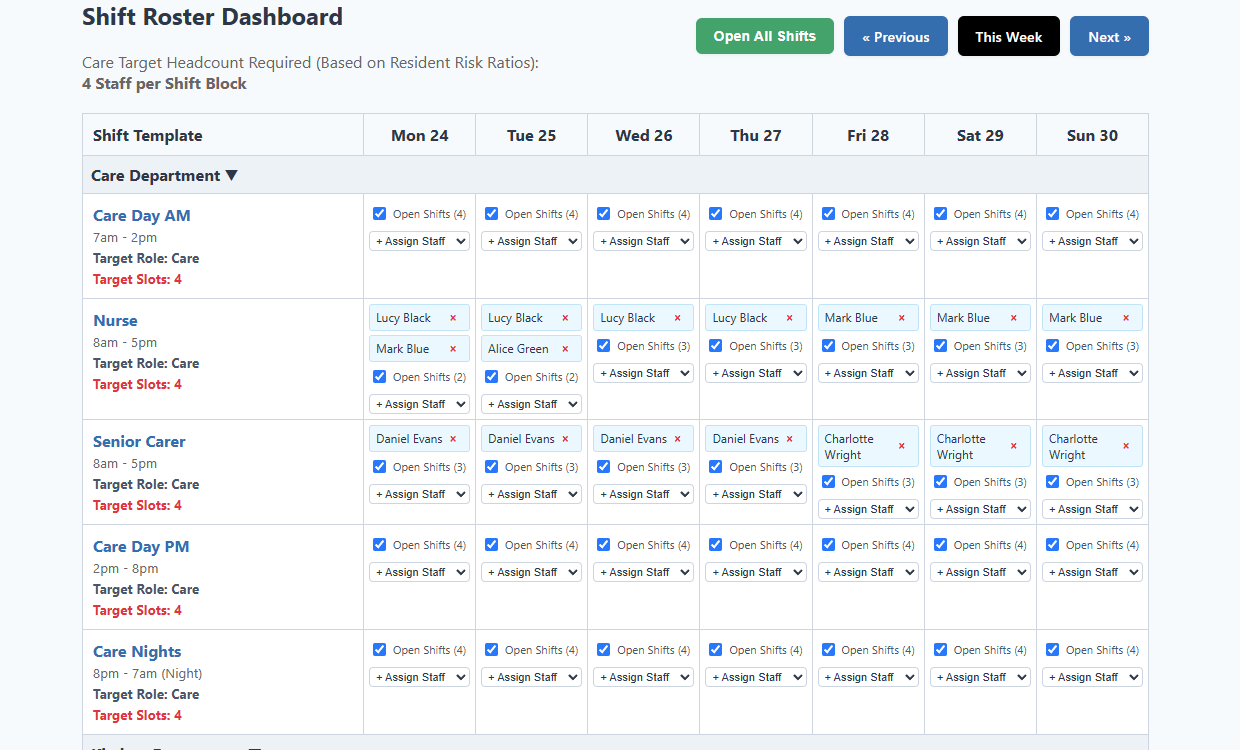Remove Mark Blue from Nurse on Sun 30

click(x=1126, y=318)
